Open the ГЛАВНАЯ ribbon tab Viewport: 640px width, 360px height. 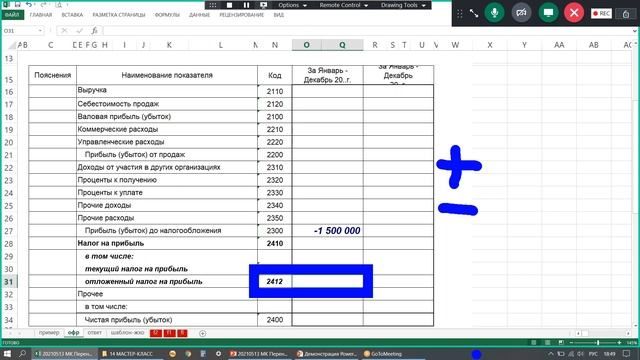41,15
